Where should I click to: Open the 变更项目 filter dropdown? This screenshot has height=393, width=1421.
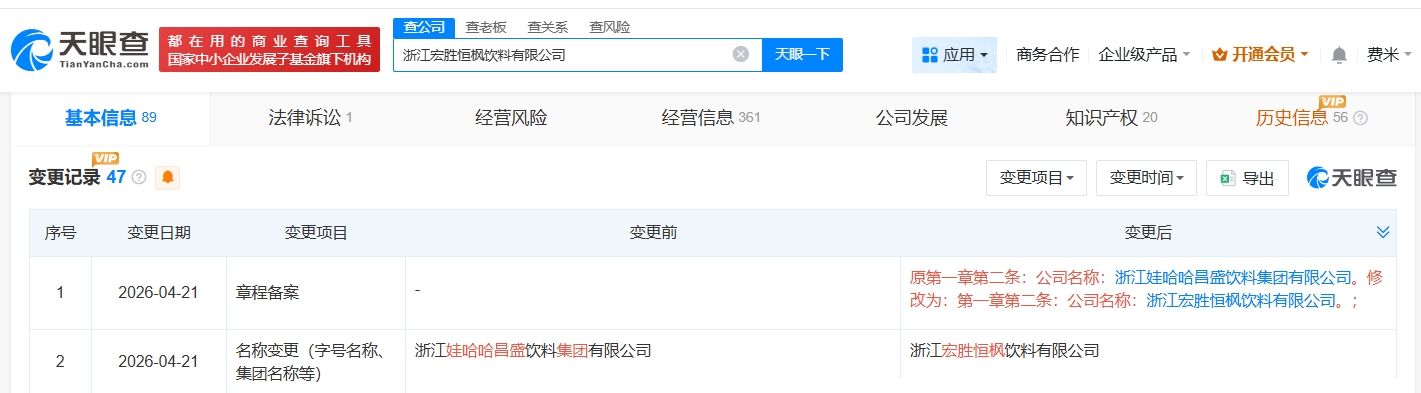tap(1036, 178)
